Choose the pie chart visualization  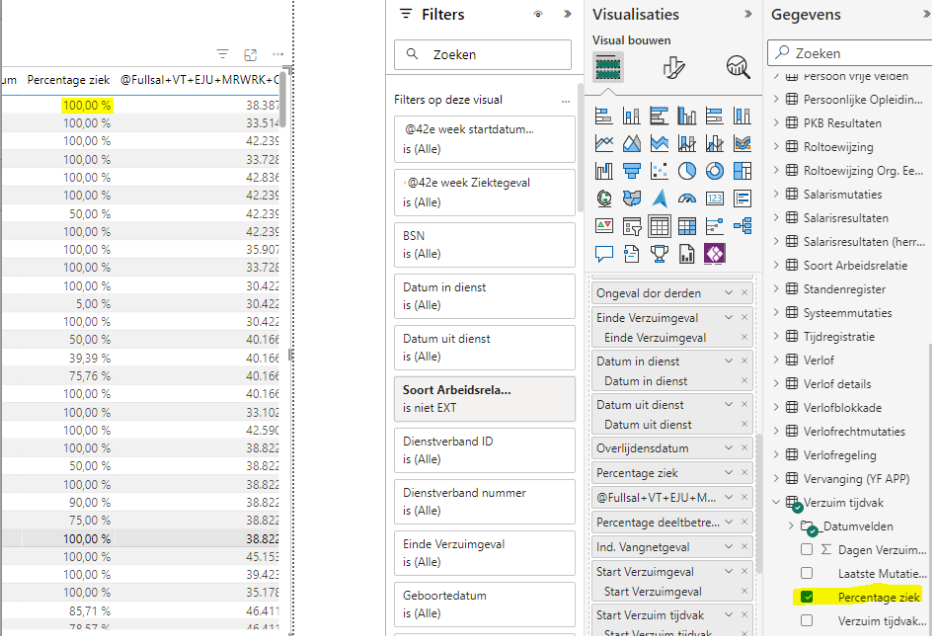click(x=687, y=171)
